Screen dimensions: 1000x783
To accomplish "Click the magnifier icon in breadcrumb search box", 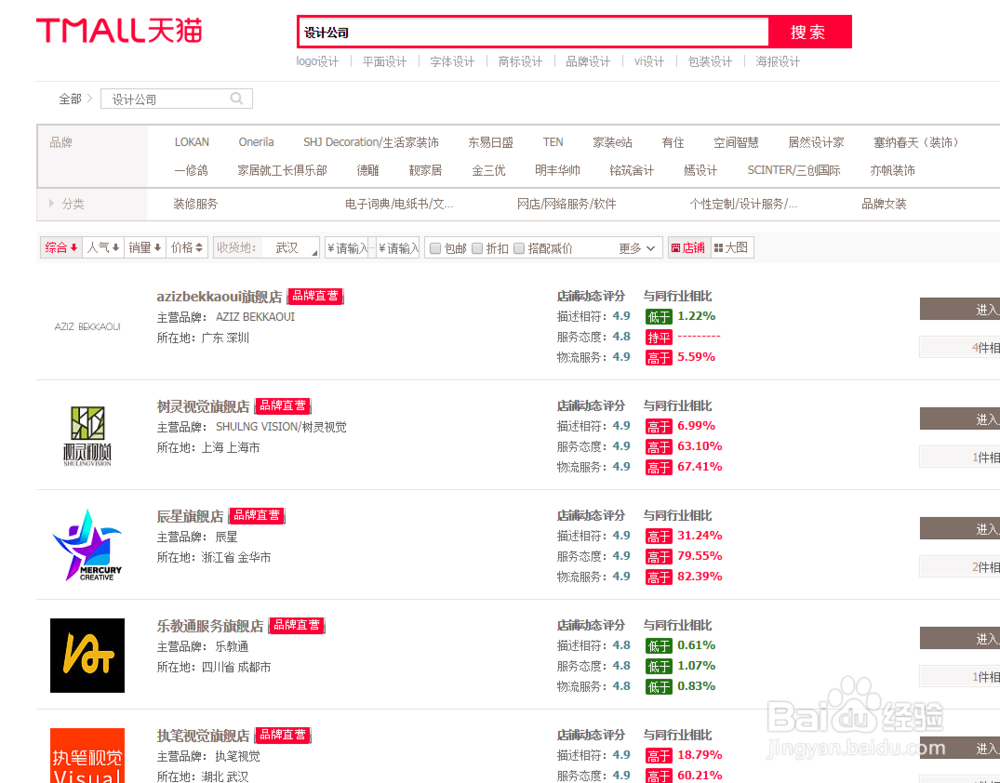I will (x=237, y=99).
